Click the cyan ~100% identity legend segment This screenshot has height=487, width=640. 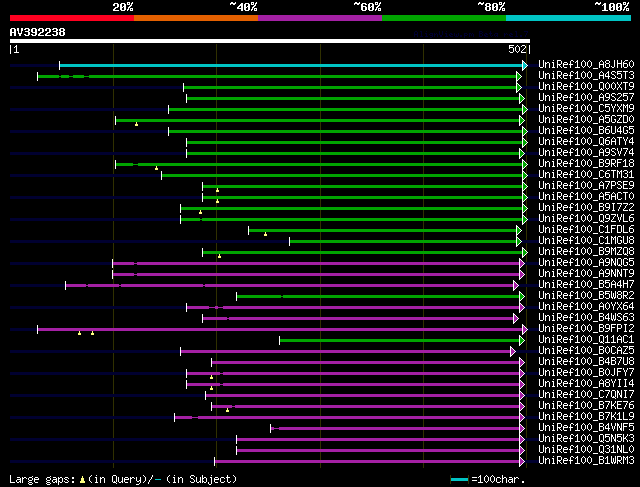tap(569, 18)
